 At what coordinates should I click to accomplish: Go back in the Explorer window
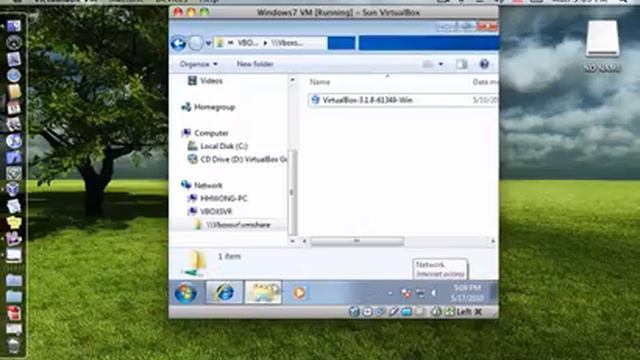(178, 43)
